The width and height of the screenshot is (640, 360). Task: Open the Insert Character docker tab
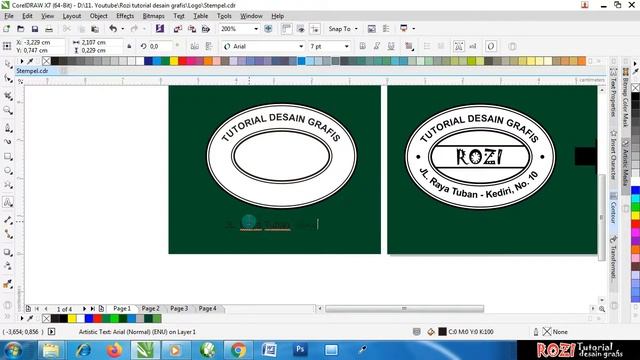click(x=613, y=155)
